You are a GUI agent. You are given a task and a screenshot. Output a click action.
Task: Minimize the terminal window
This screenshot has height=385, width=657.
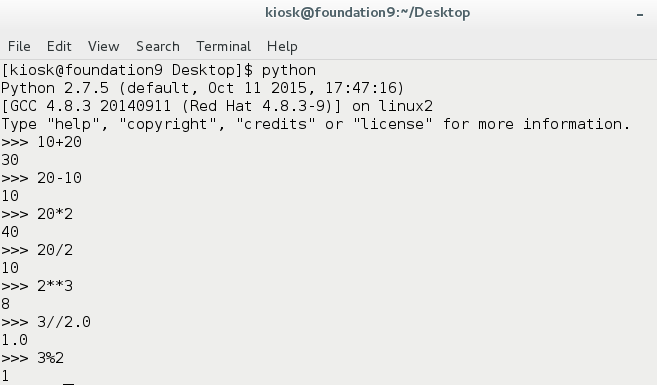640,15
